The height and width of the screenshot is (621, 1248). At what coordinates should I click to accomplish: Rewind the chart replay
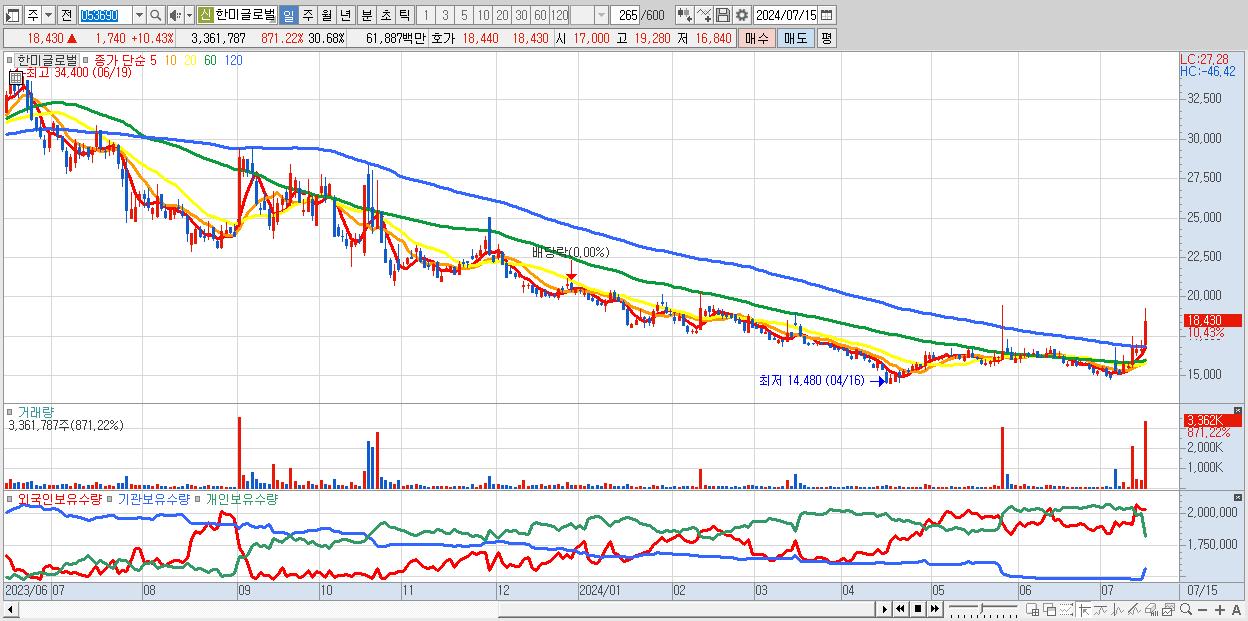coord(900,609)
